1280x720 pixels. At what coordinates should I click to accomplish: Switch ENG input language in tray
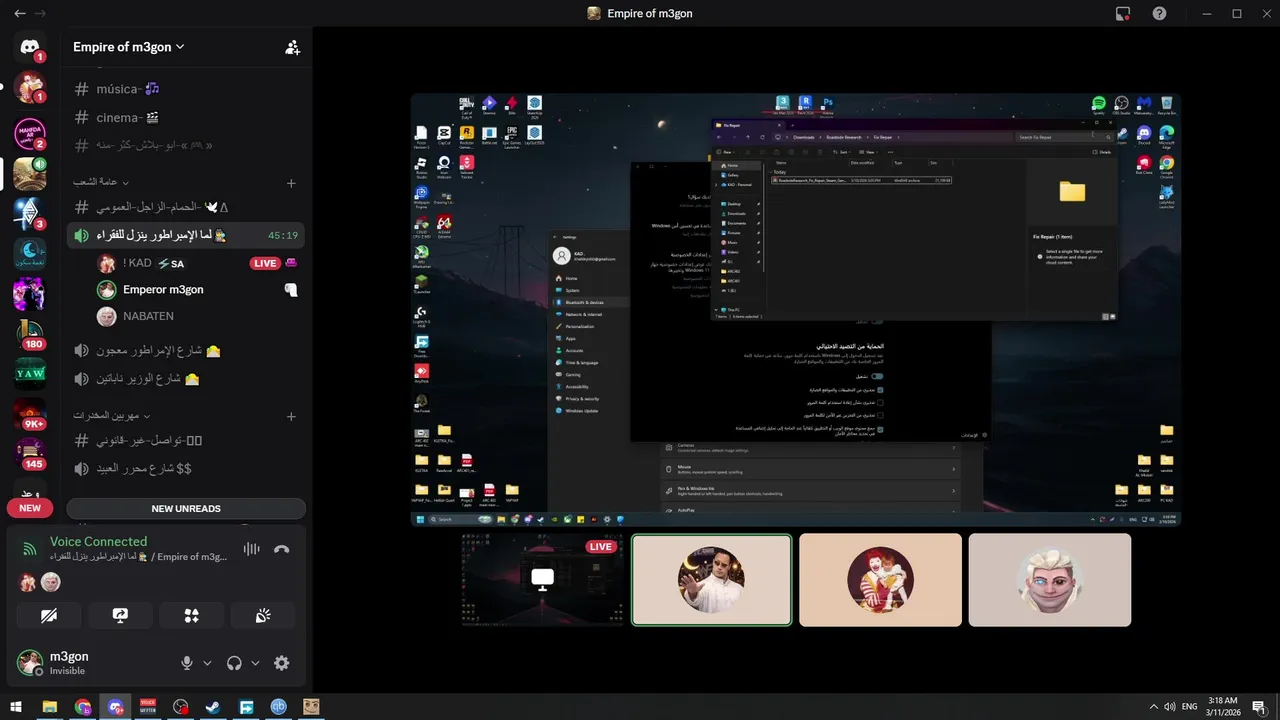click(x=1190, y=707)
